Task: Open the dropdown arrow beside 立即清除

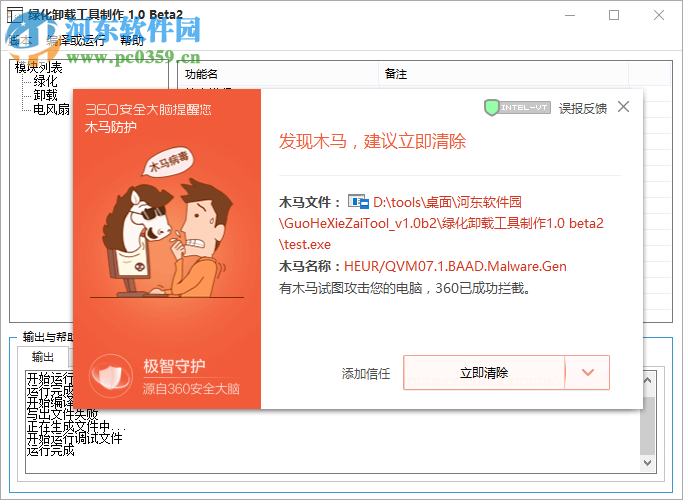Action: tap(588, 373)
